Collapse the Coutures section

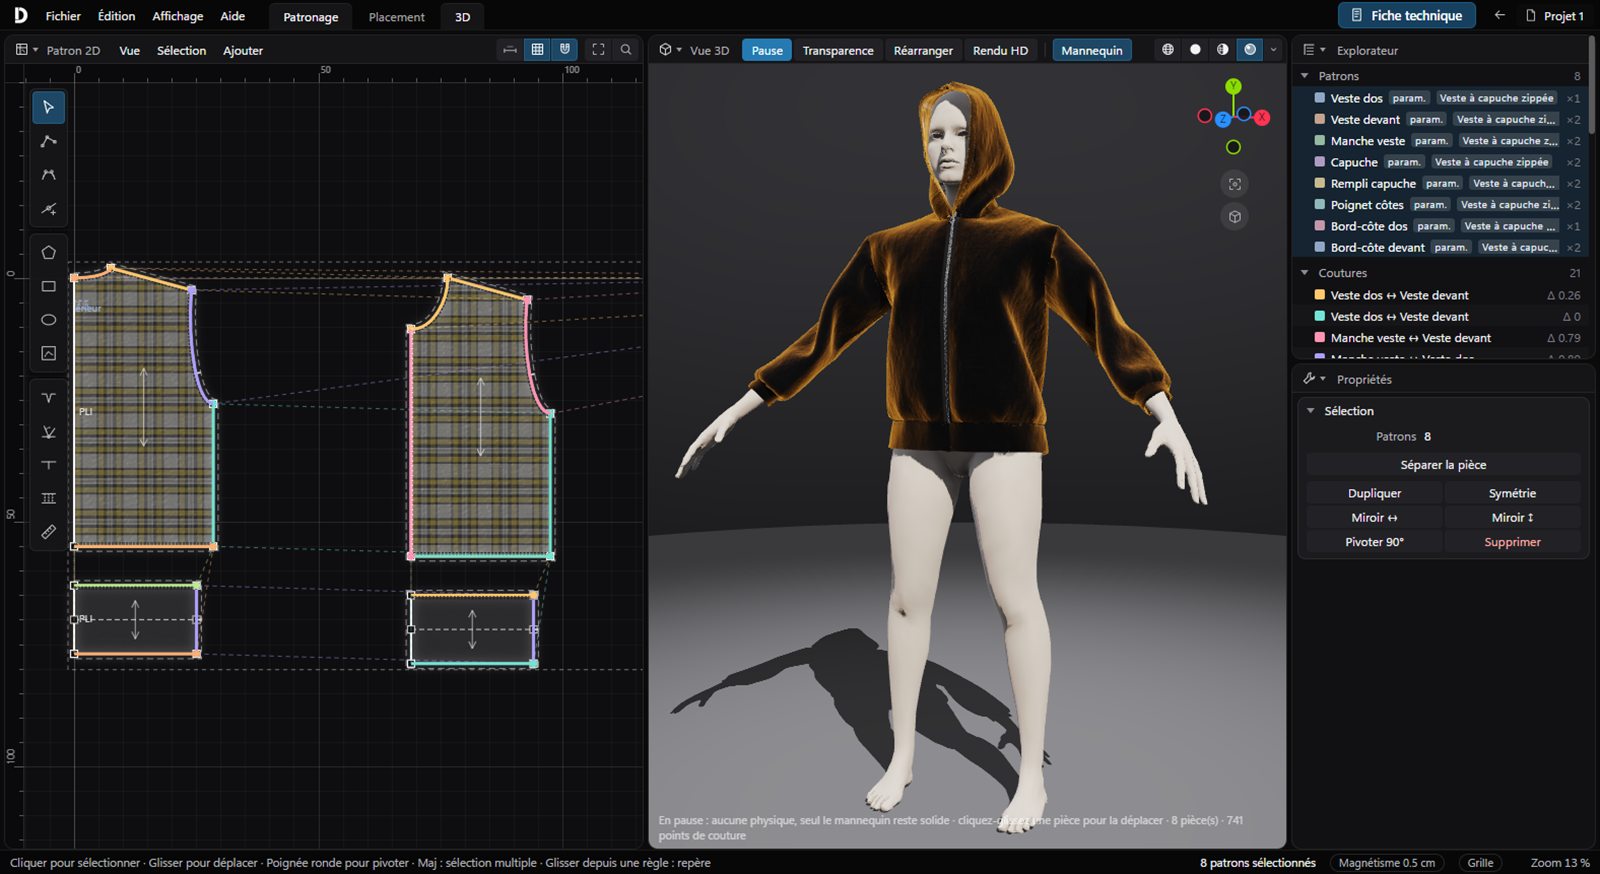coord(1304,273)
